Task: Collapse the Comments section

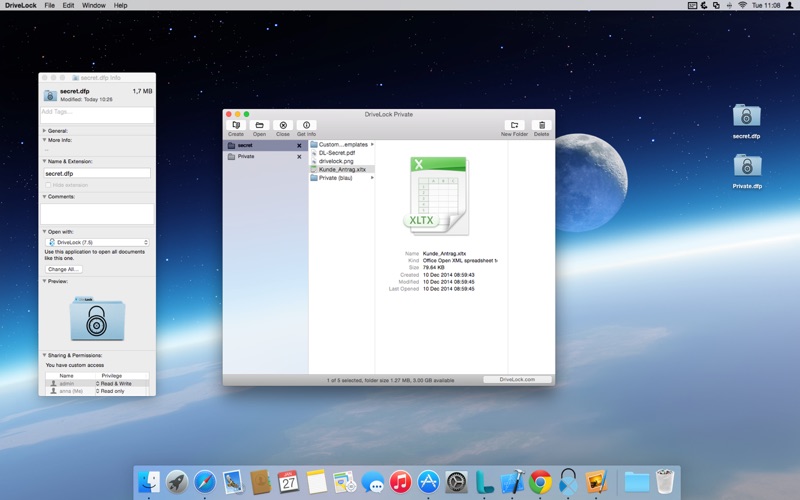Action: click(x=44, y=196)
